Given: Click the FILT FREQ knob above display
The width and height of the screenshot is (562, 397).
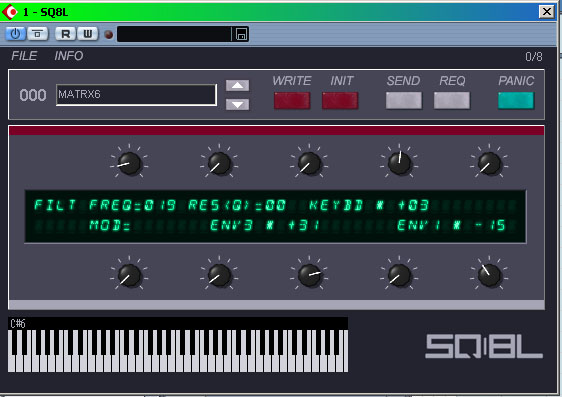Looking at the screenshot, I should point(129,163).
